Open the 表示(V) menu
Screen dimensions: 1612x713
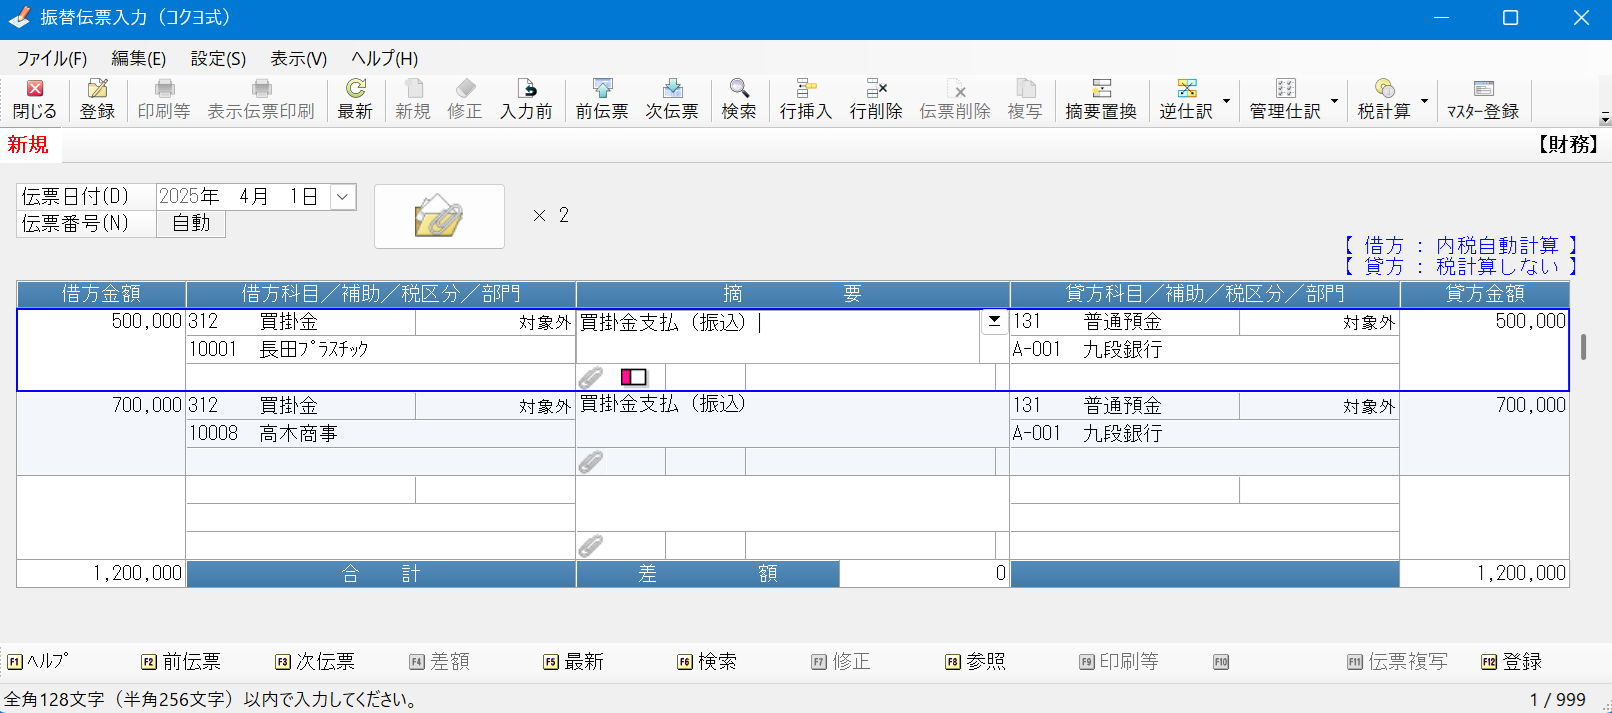[x=299, y=59]
